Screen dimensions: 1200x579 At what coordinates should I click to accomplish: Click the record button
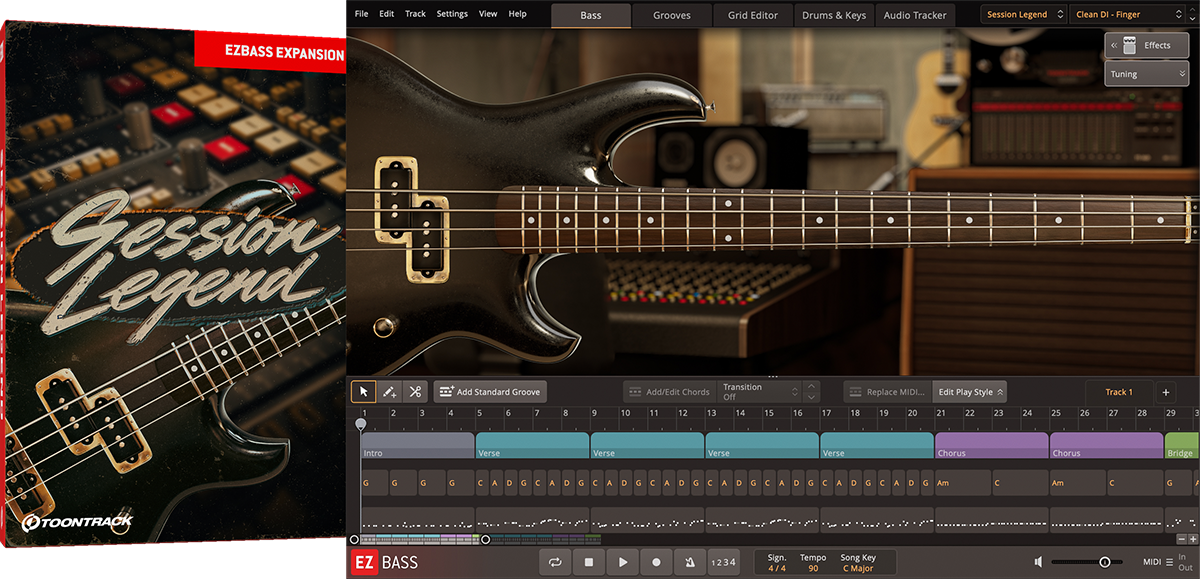coord(656,562)
